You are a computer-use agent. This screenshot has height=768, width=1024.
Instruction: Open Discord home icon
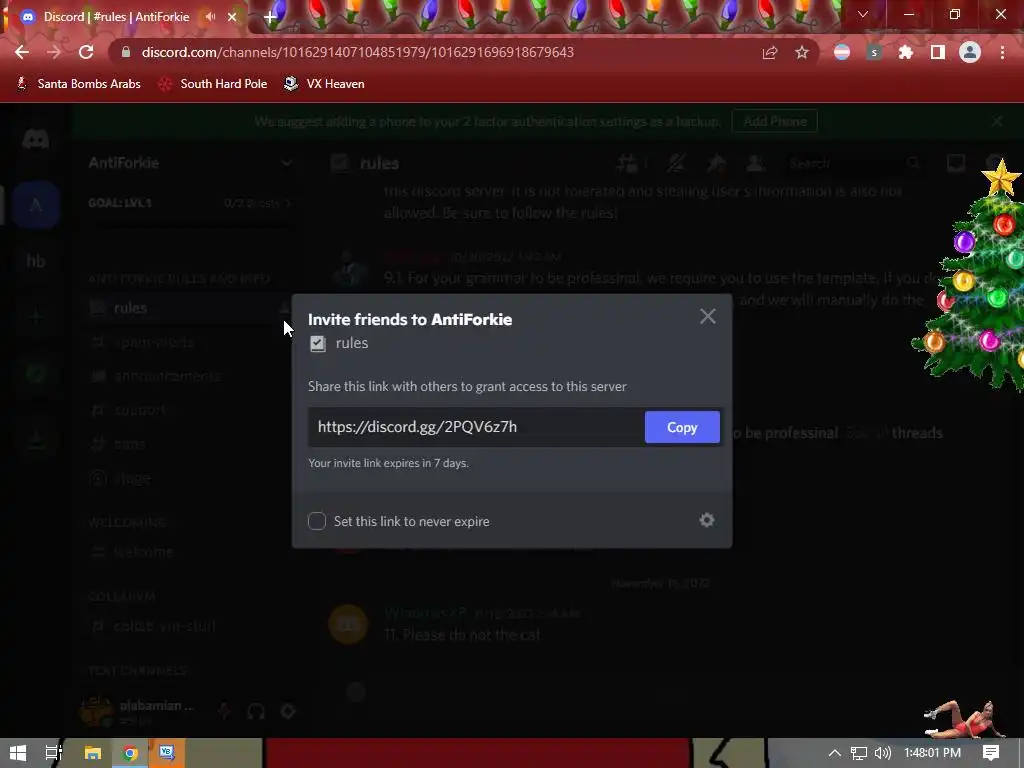pos(35,139)
